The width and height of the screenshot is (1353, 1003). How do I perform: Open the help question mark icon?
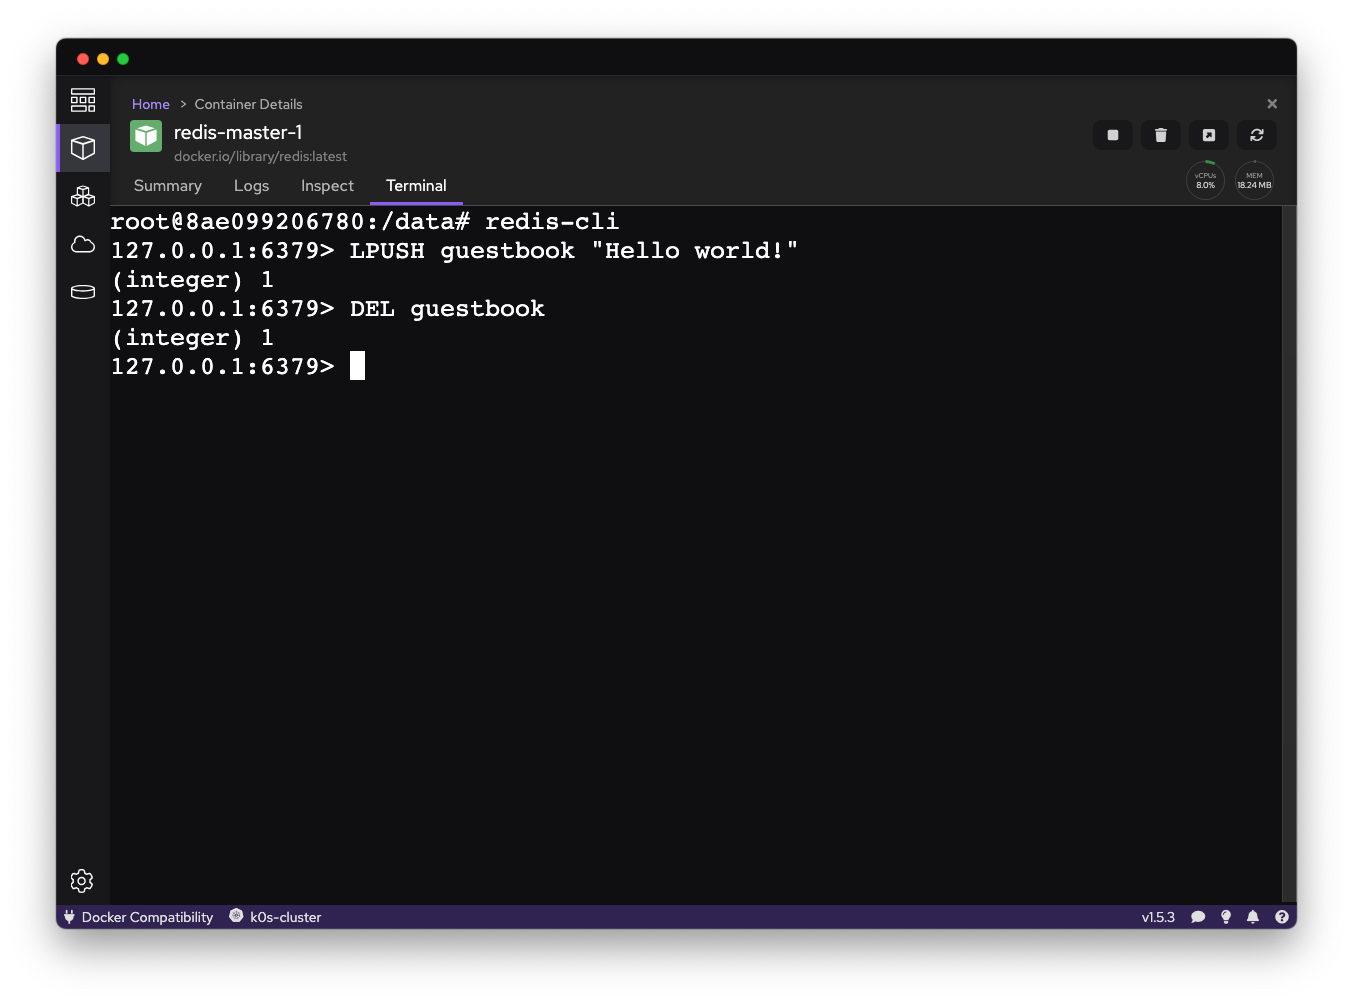[x=1282, y=917]
